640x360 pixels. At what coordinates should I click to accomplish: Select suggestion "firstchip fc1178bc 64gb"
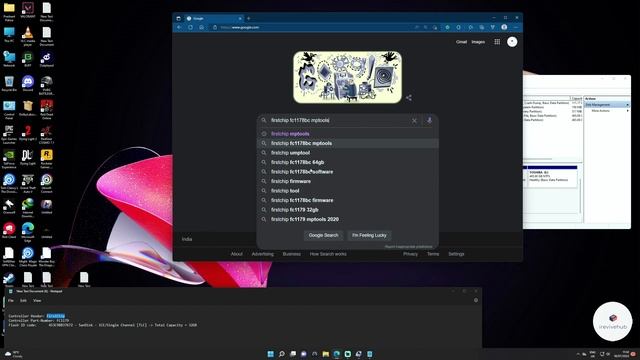coord(347,162)
